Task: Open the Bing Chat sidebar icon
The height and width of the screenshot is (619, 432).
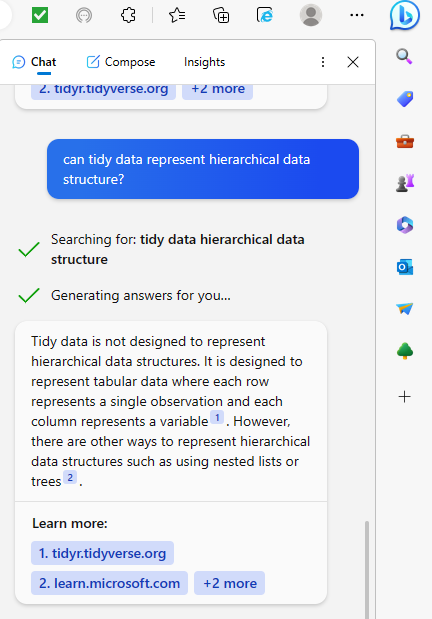Action: [405, 15]
